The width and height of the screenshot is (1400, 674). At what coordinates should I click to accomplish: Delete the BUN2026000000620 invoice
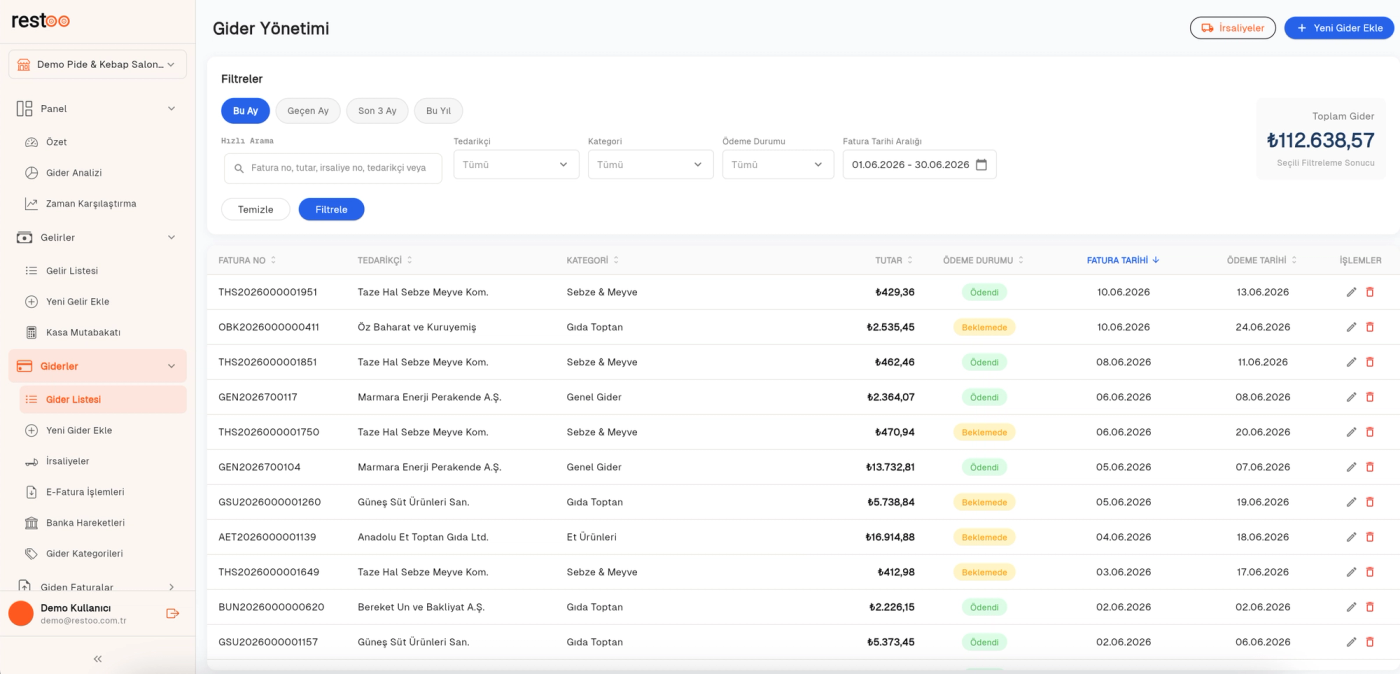(x=1370, y=607)
